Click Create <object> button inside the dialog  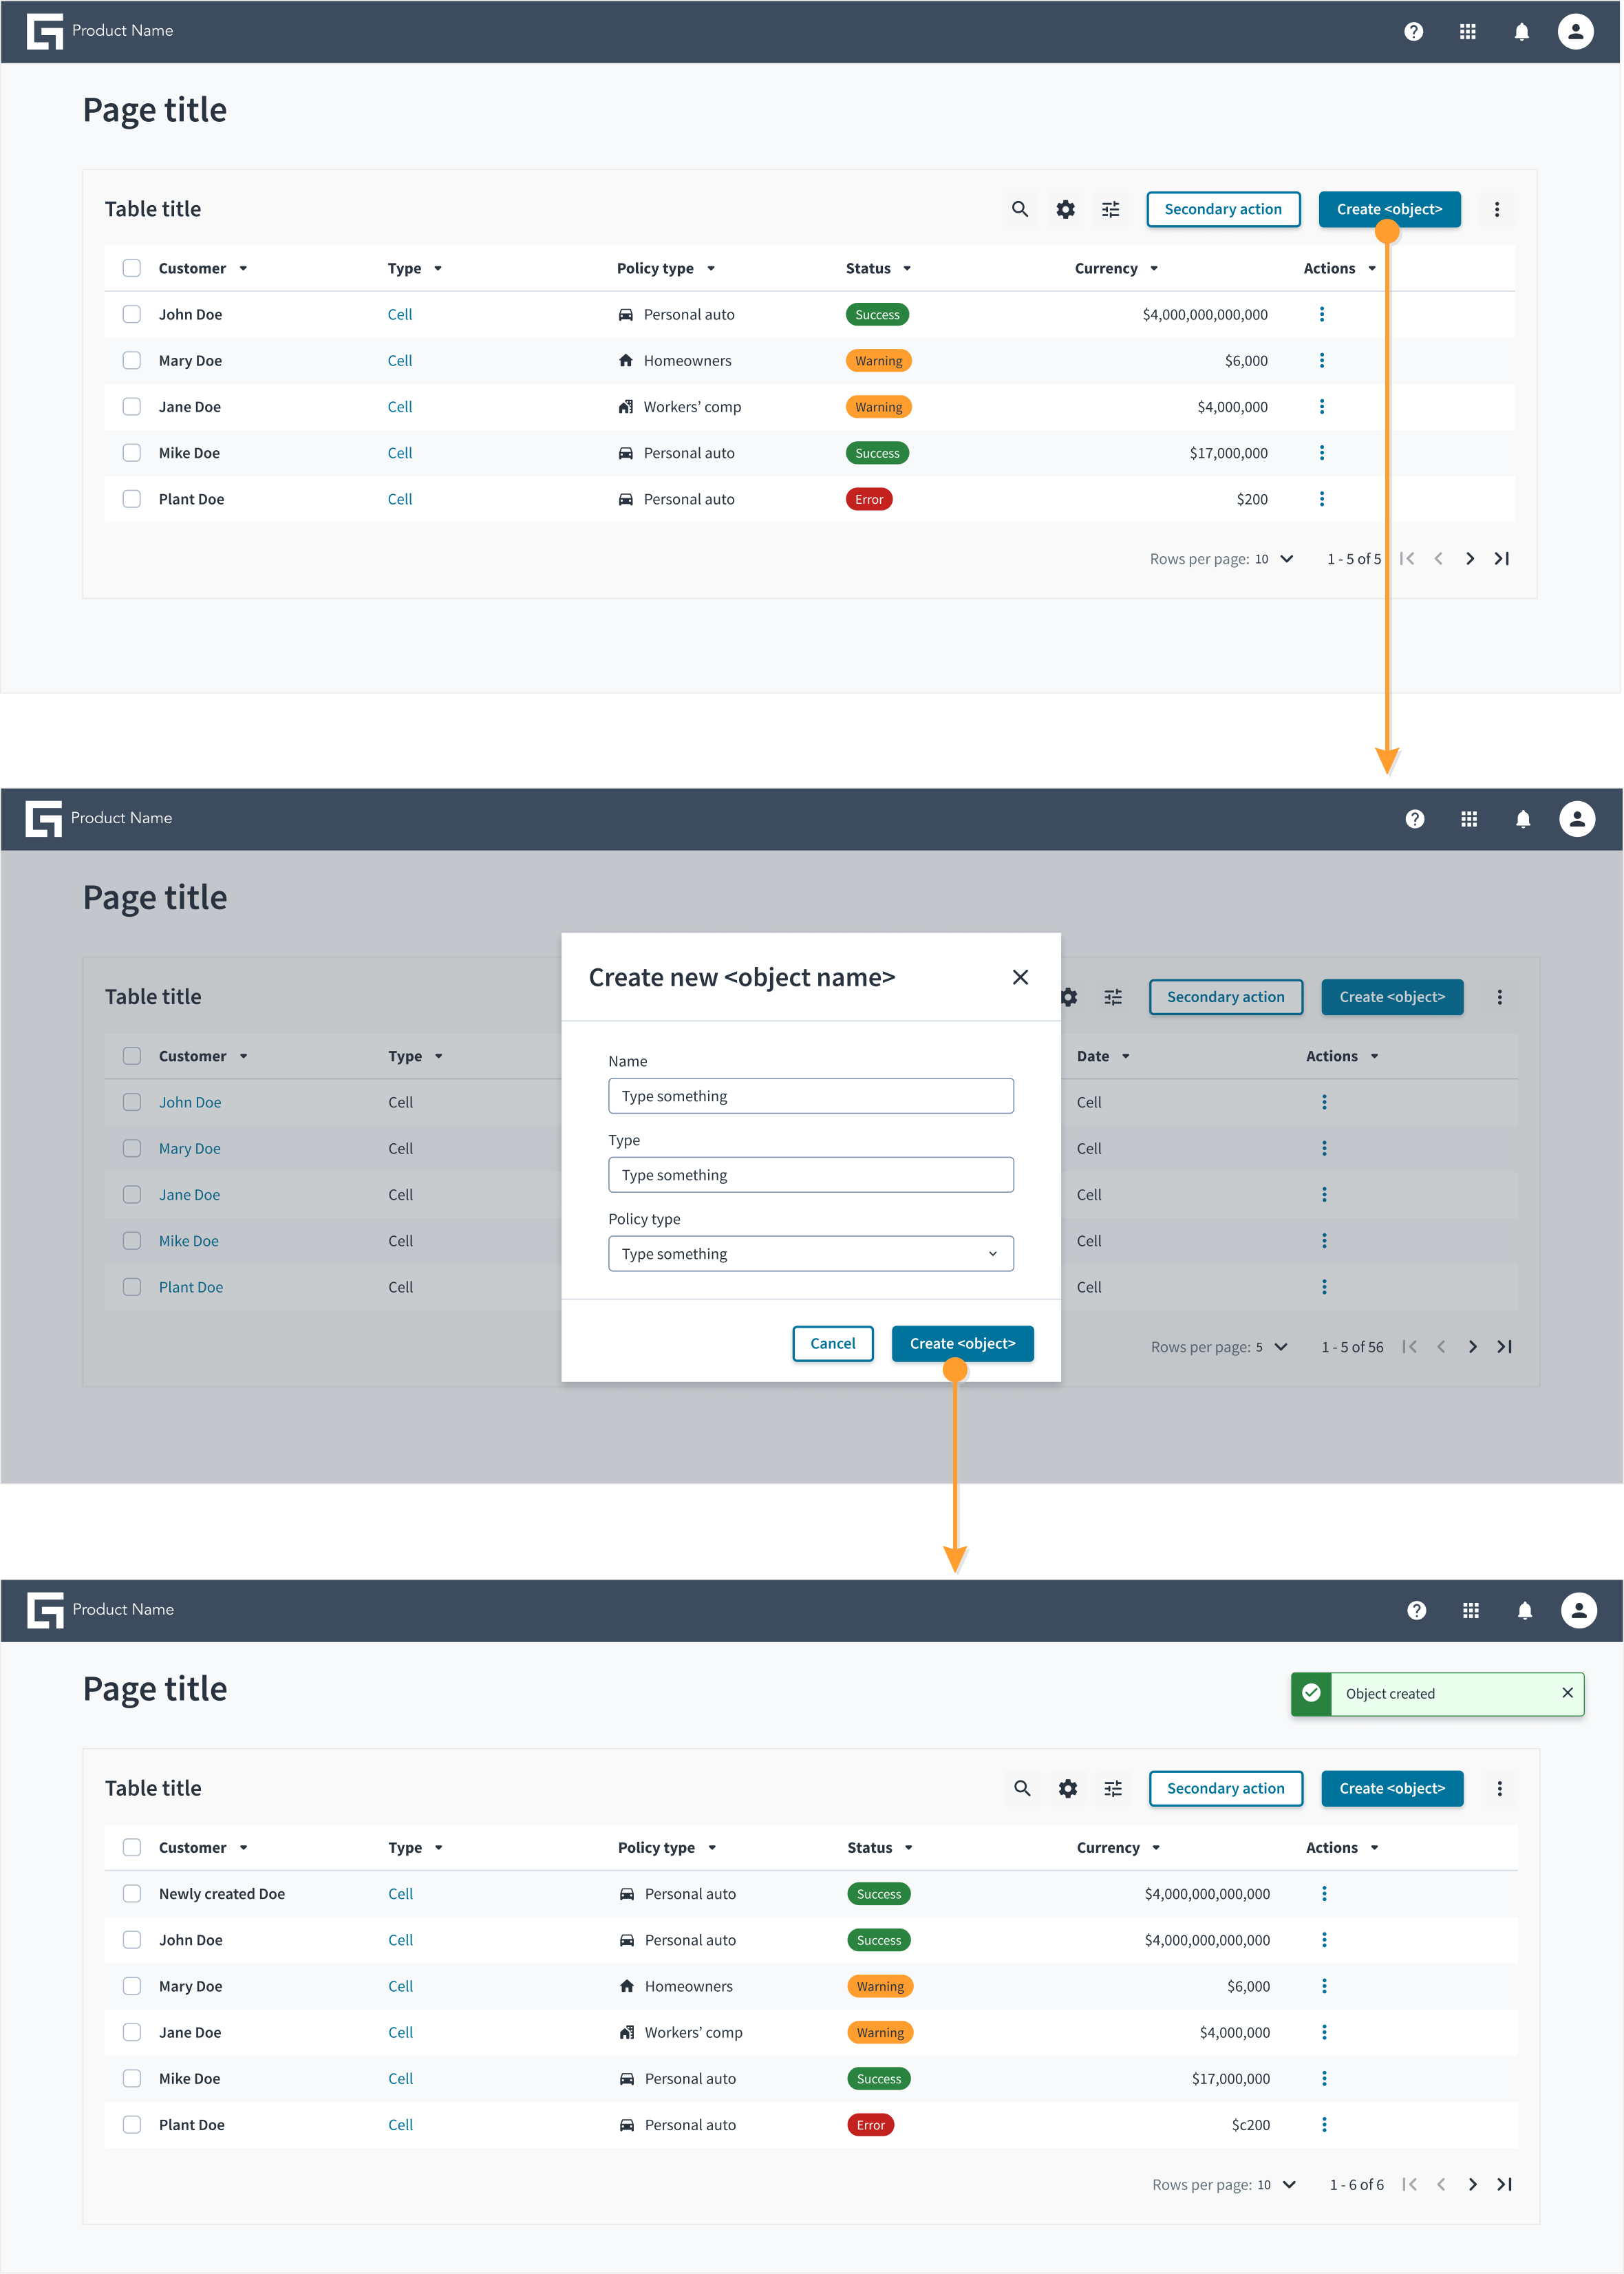pyautogui.click(x=962, y=1344)
